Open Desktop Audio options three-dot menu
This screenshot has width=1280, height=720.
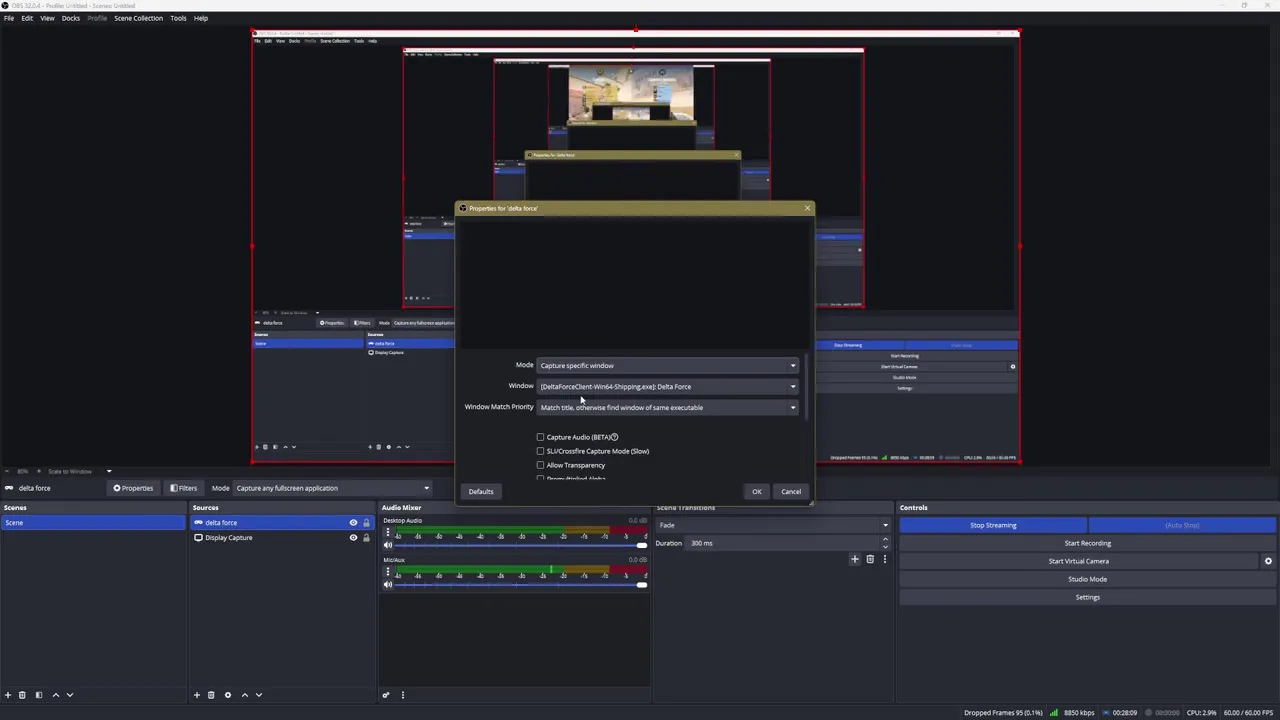(388, 533)
